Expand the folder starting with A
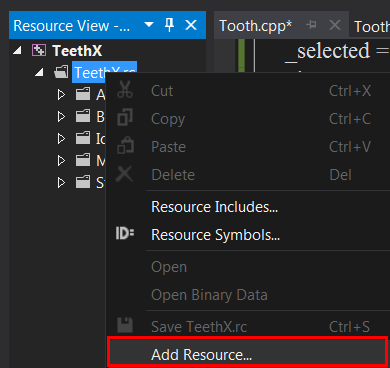Screen dimensions: 390x368 [x=61, y=95]
